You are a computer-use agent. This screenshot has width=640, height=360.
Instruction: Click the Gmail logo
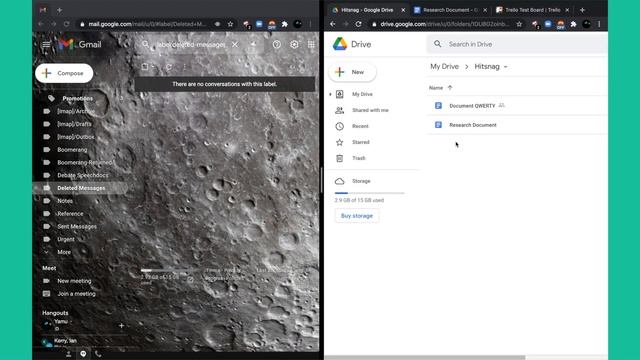pos(80,44)
